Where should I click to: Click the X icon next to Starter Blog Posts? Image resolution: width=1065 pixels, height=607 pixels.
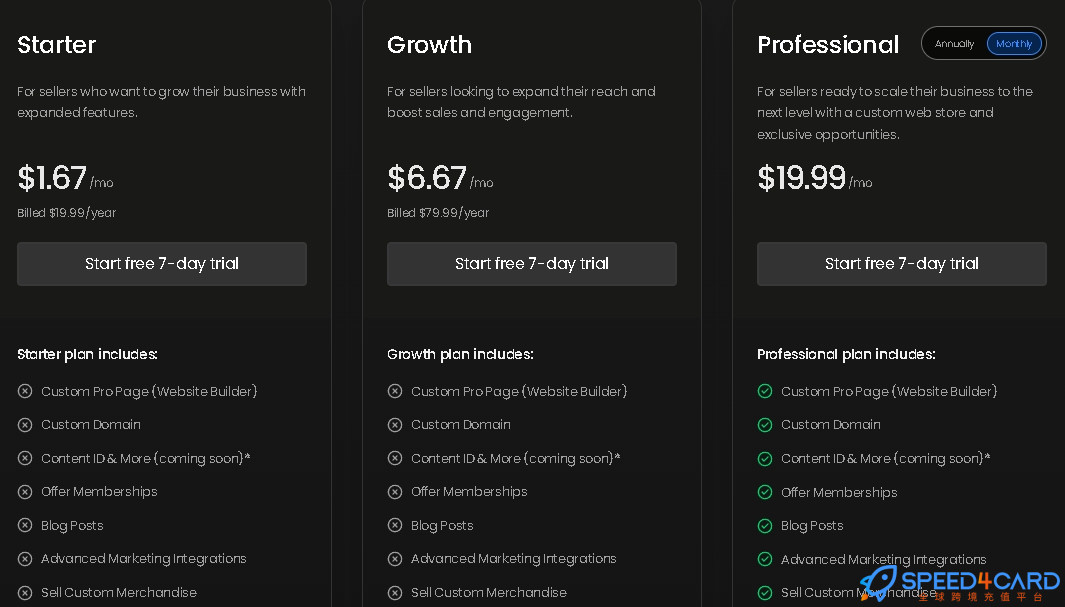(25, 526)
